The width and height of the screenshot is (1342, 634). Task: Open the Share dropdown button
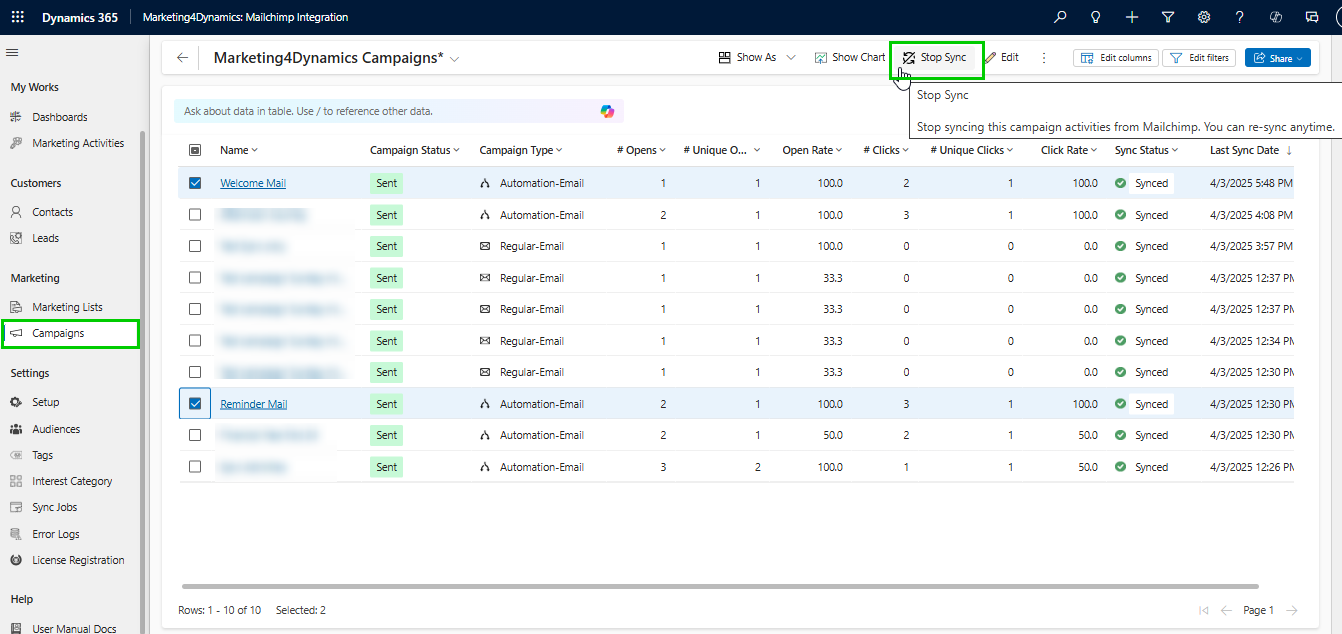point(1278,58)
